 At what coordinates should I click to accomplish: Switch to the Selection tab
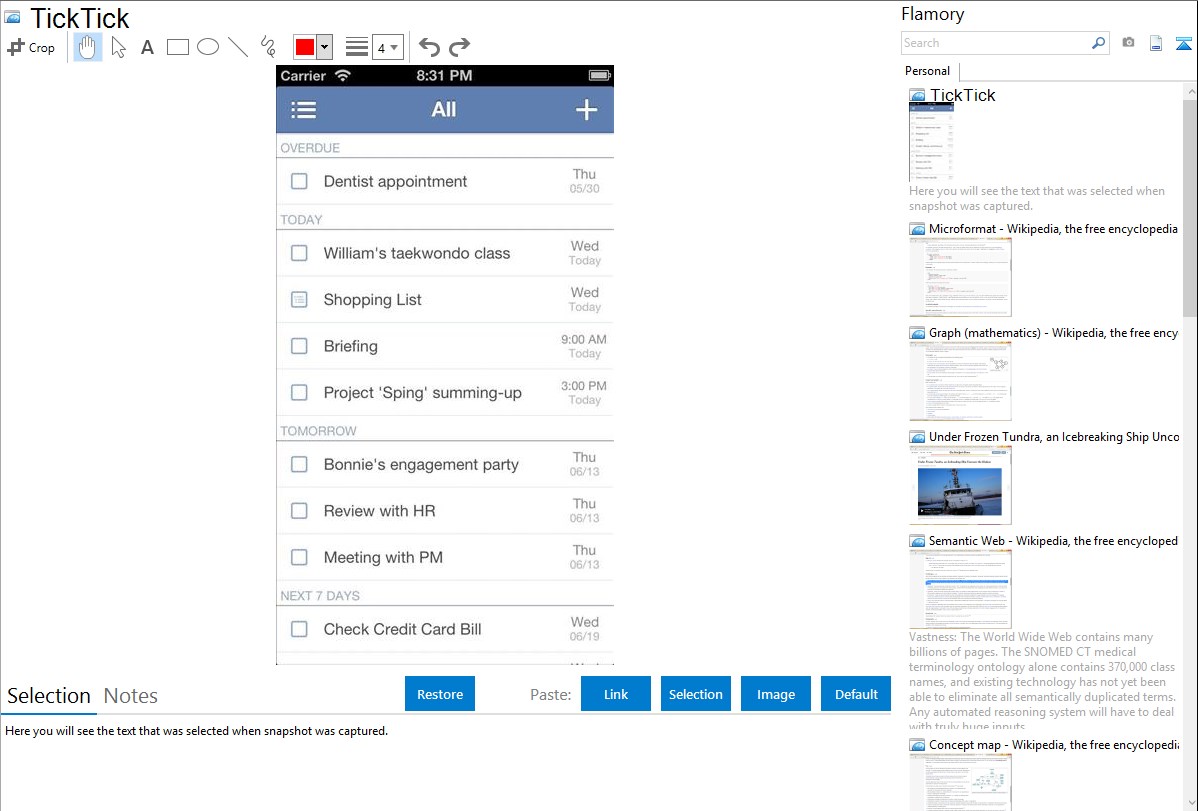49,696
